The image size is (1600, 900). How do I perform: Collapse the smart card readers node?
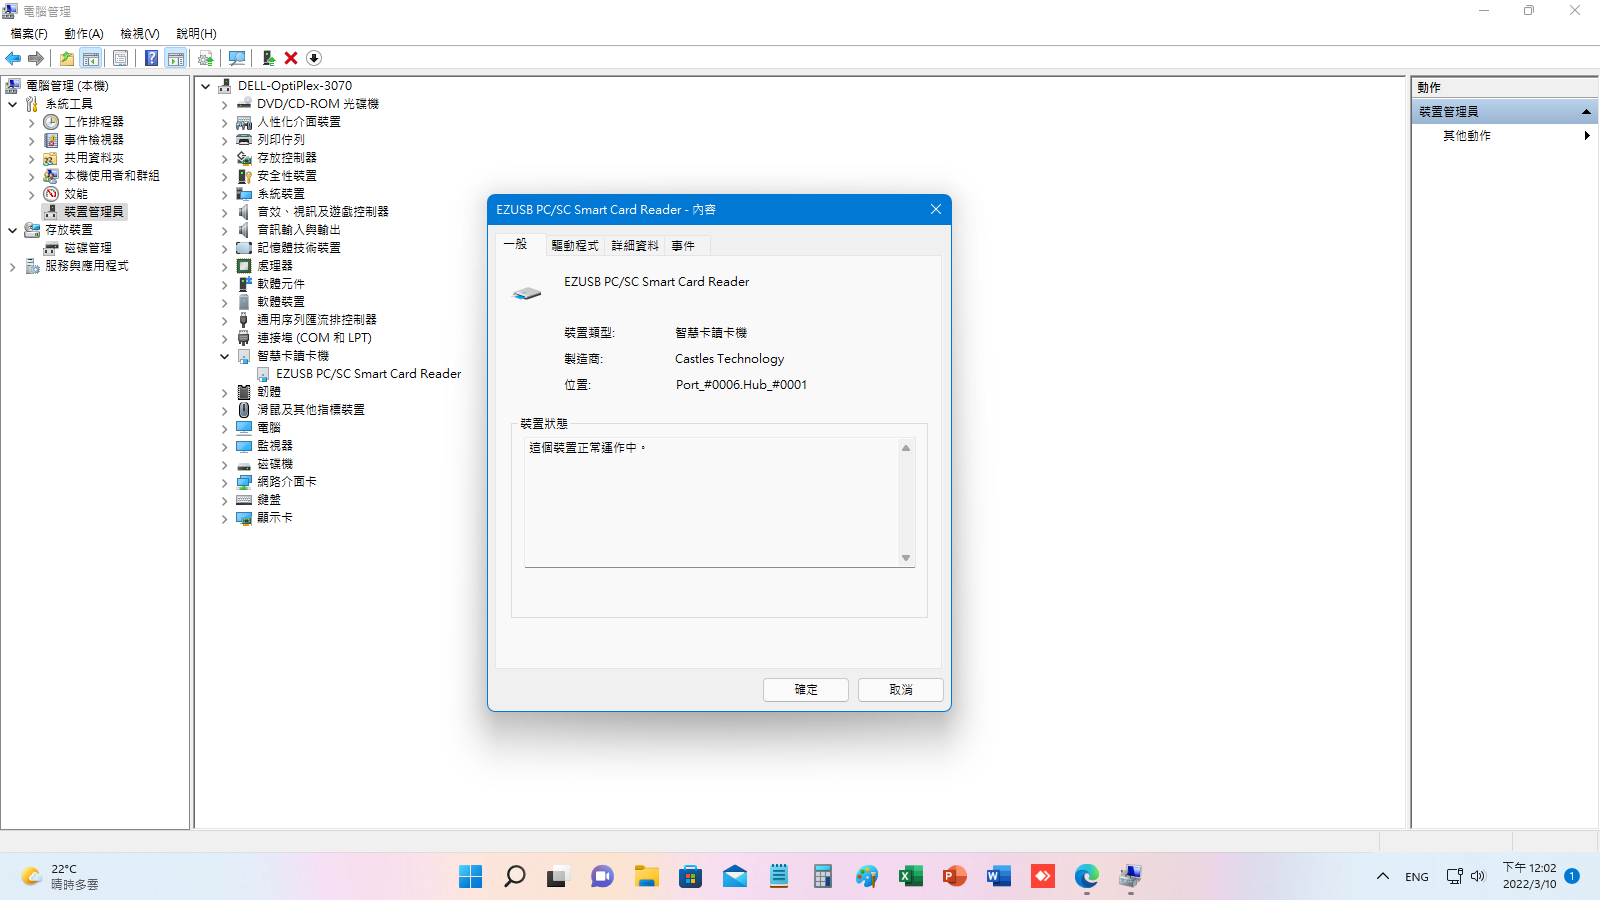point(224,355)
